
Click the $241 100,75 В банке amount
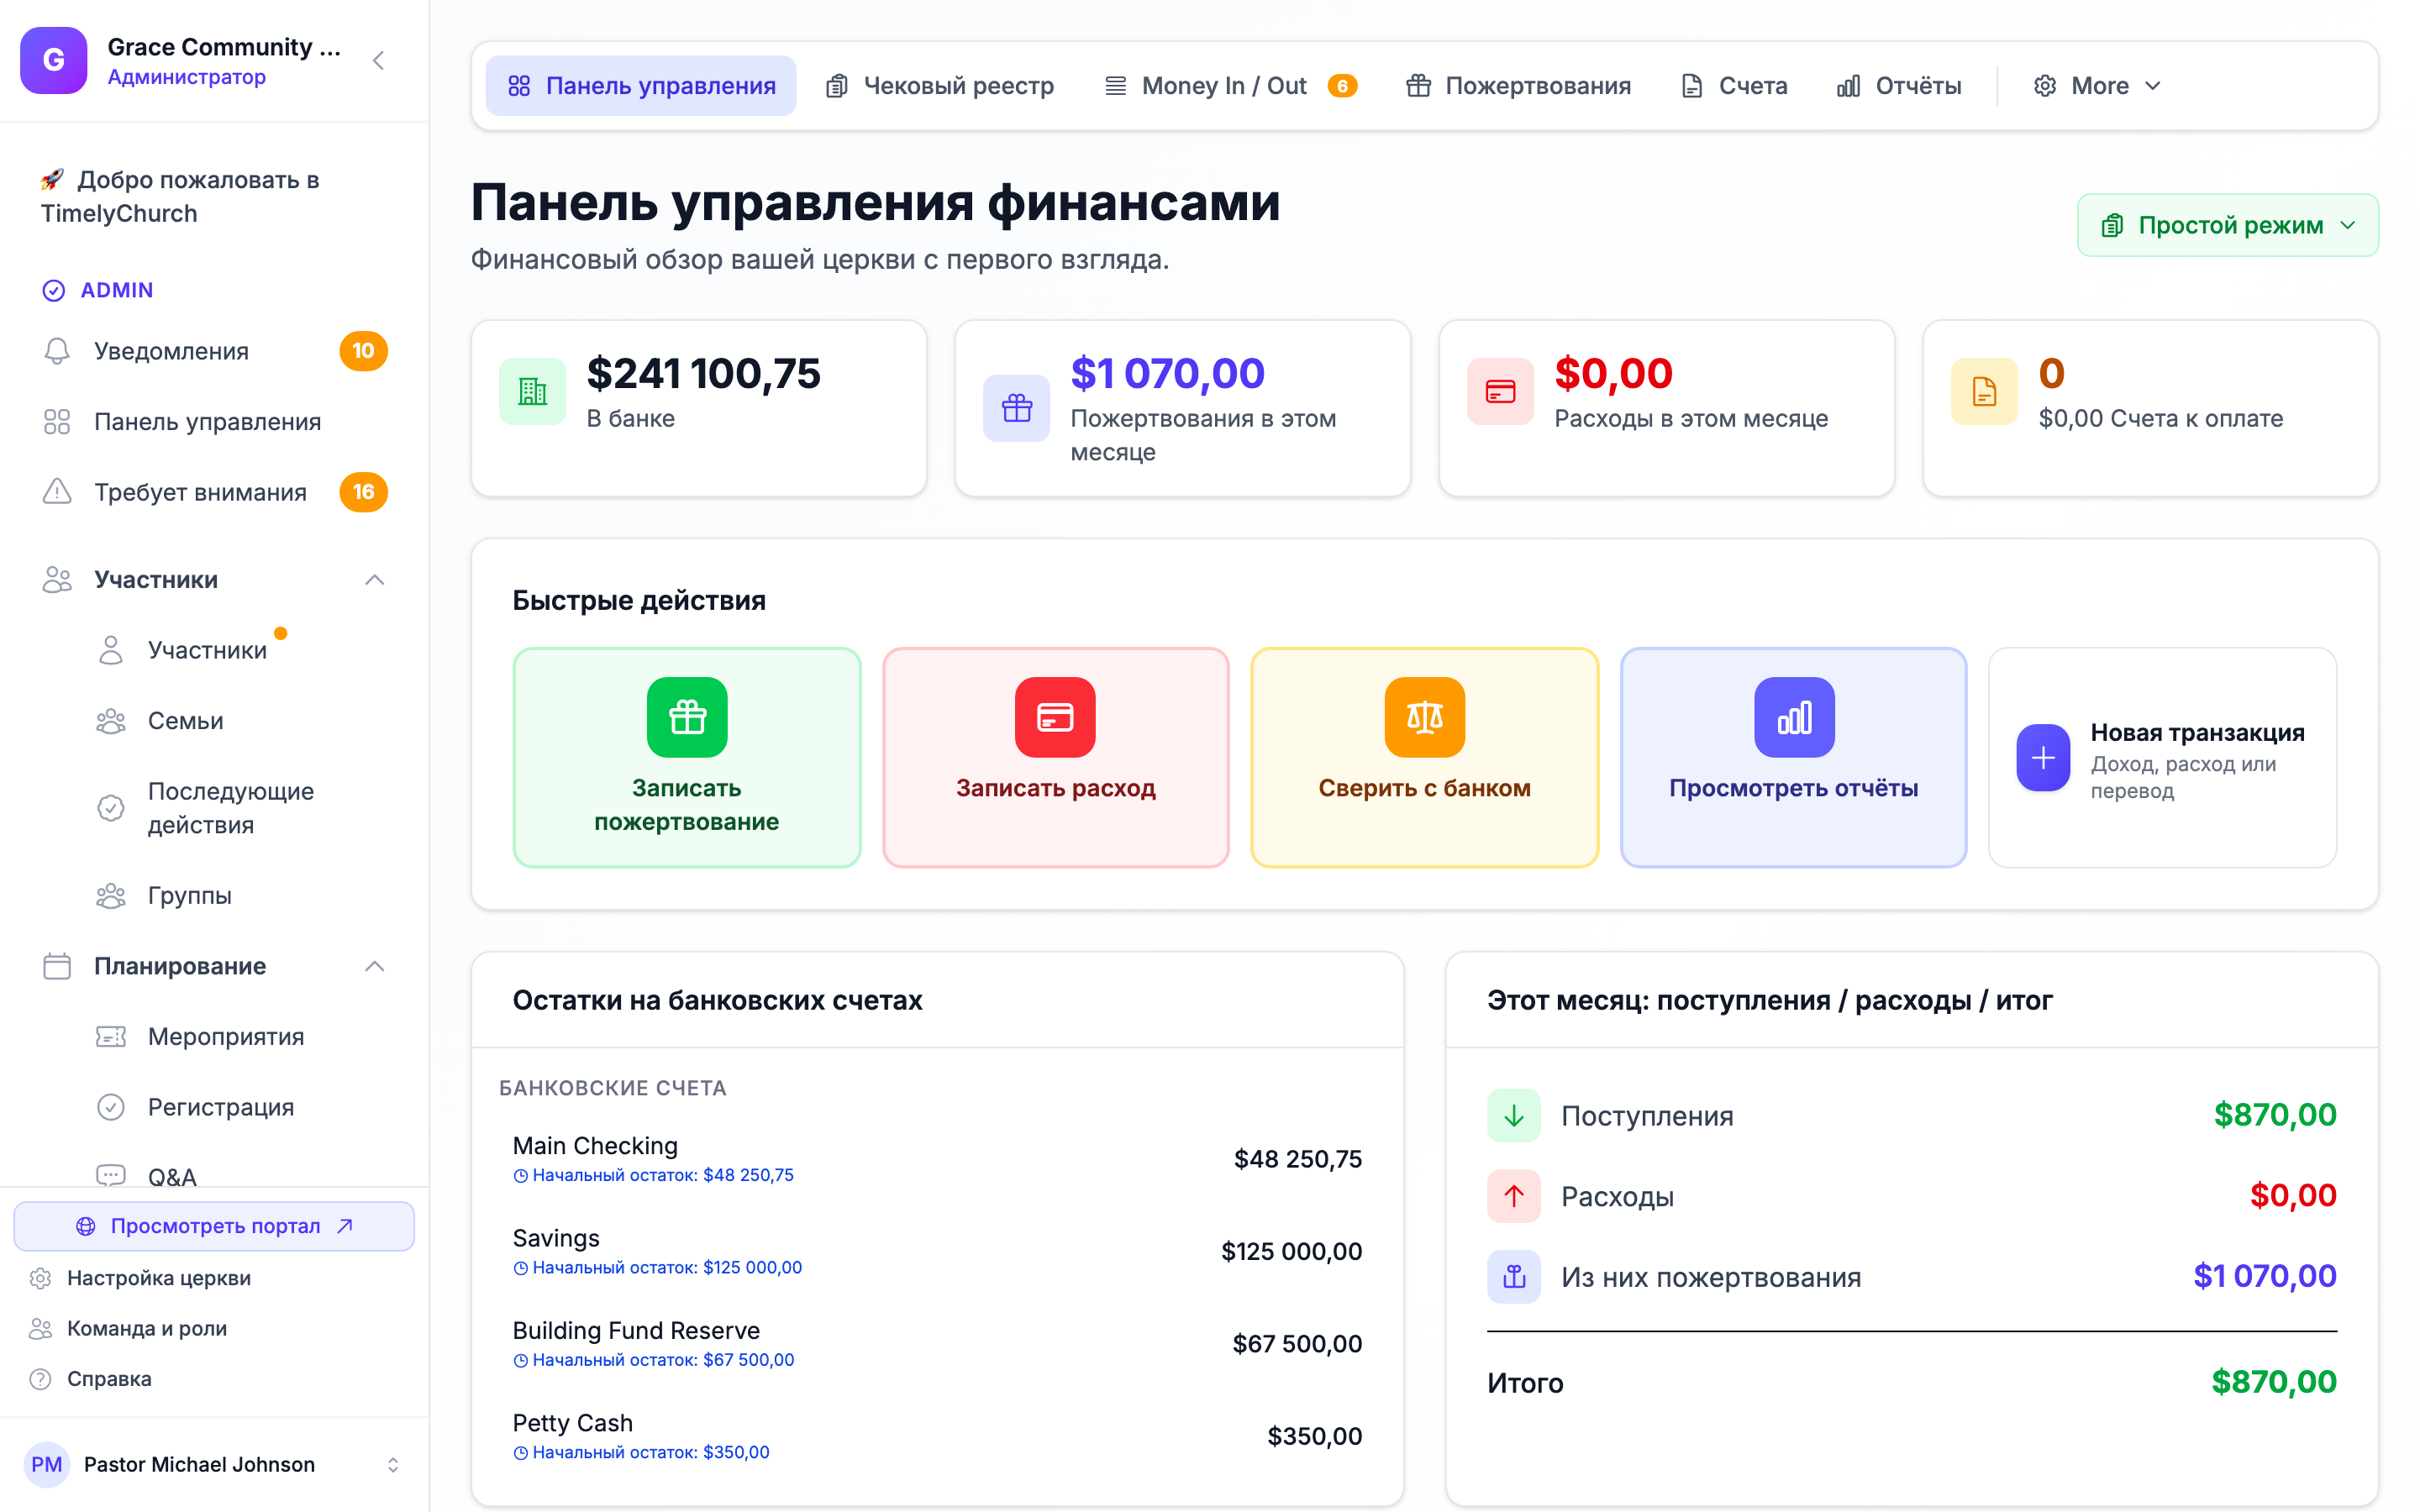coord(703,373)
